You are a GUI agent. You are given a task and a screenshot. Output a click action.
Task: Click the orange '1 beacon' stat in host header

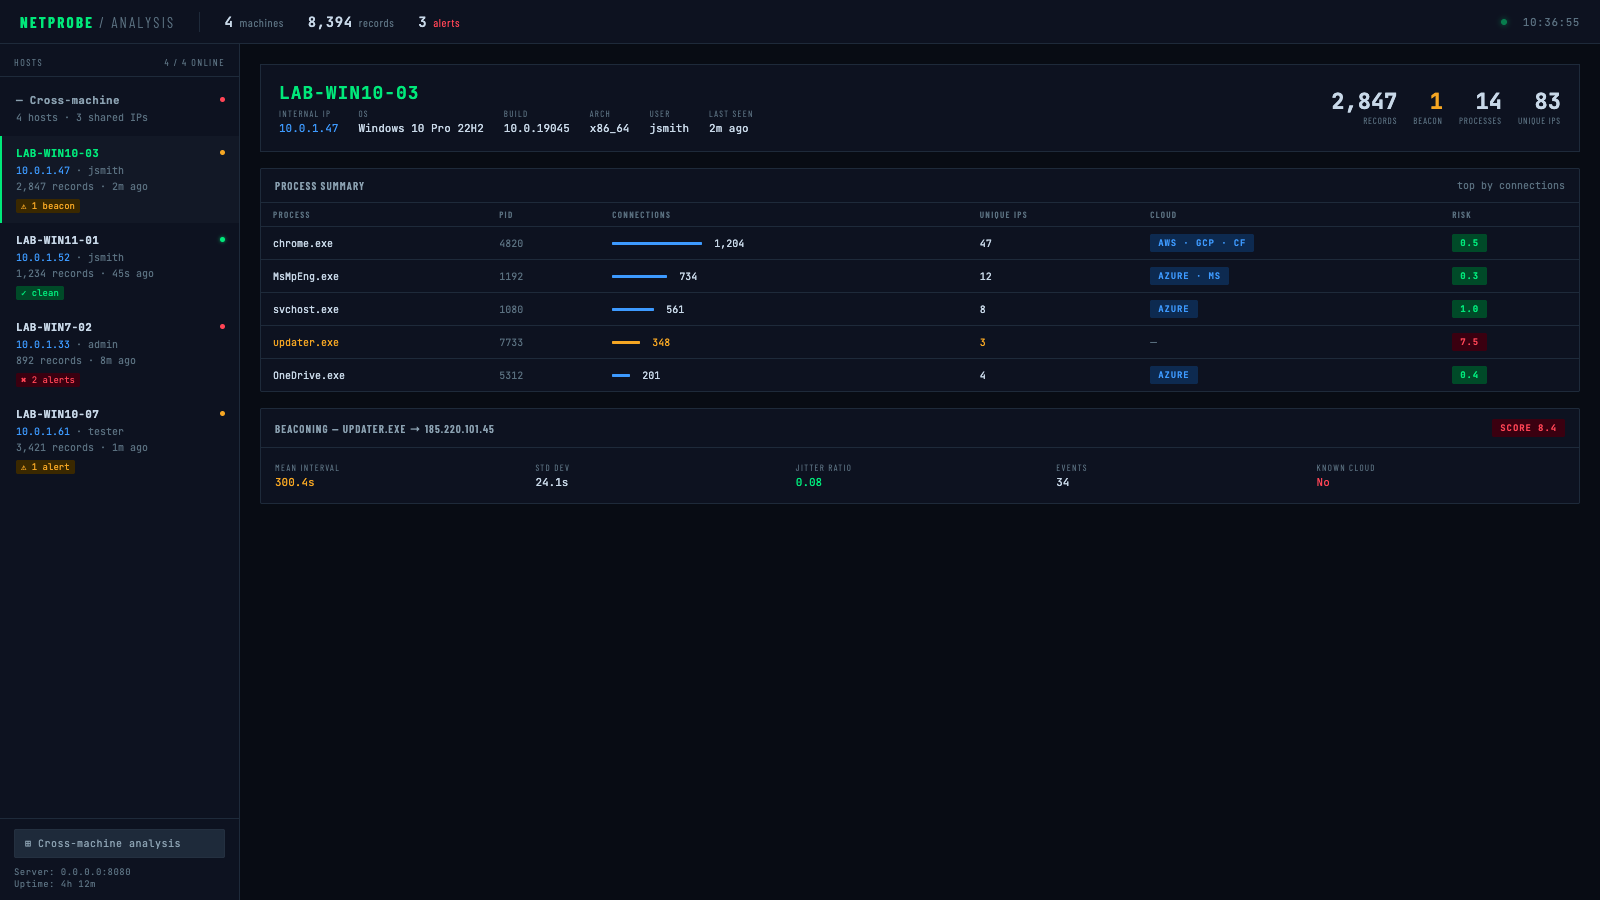tap(1428, 107)
